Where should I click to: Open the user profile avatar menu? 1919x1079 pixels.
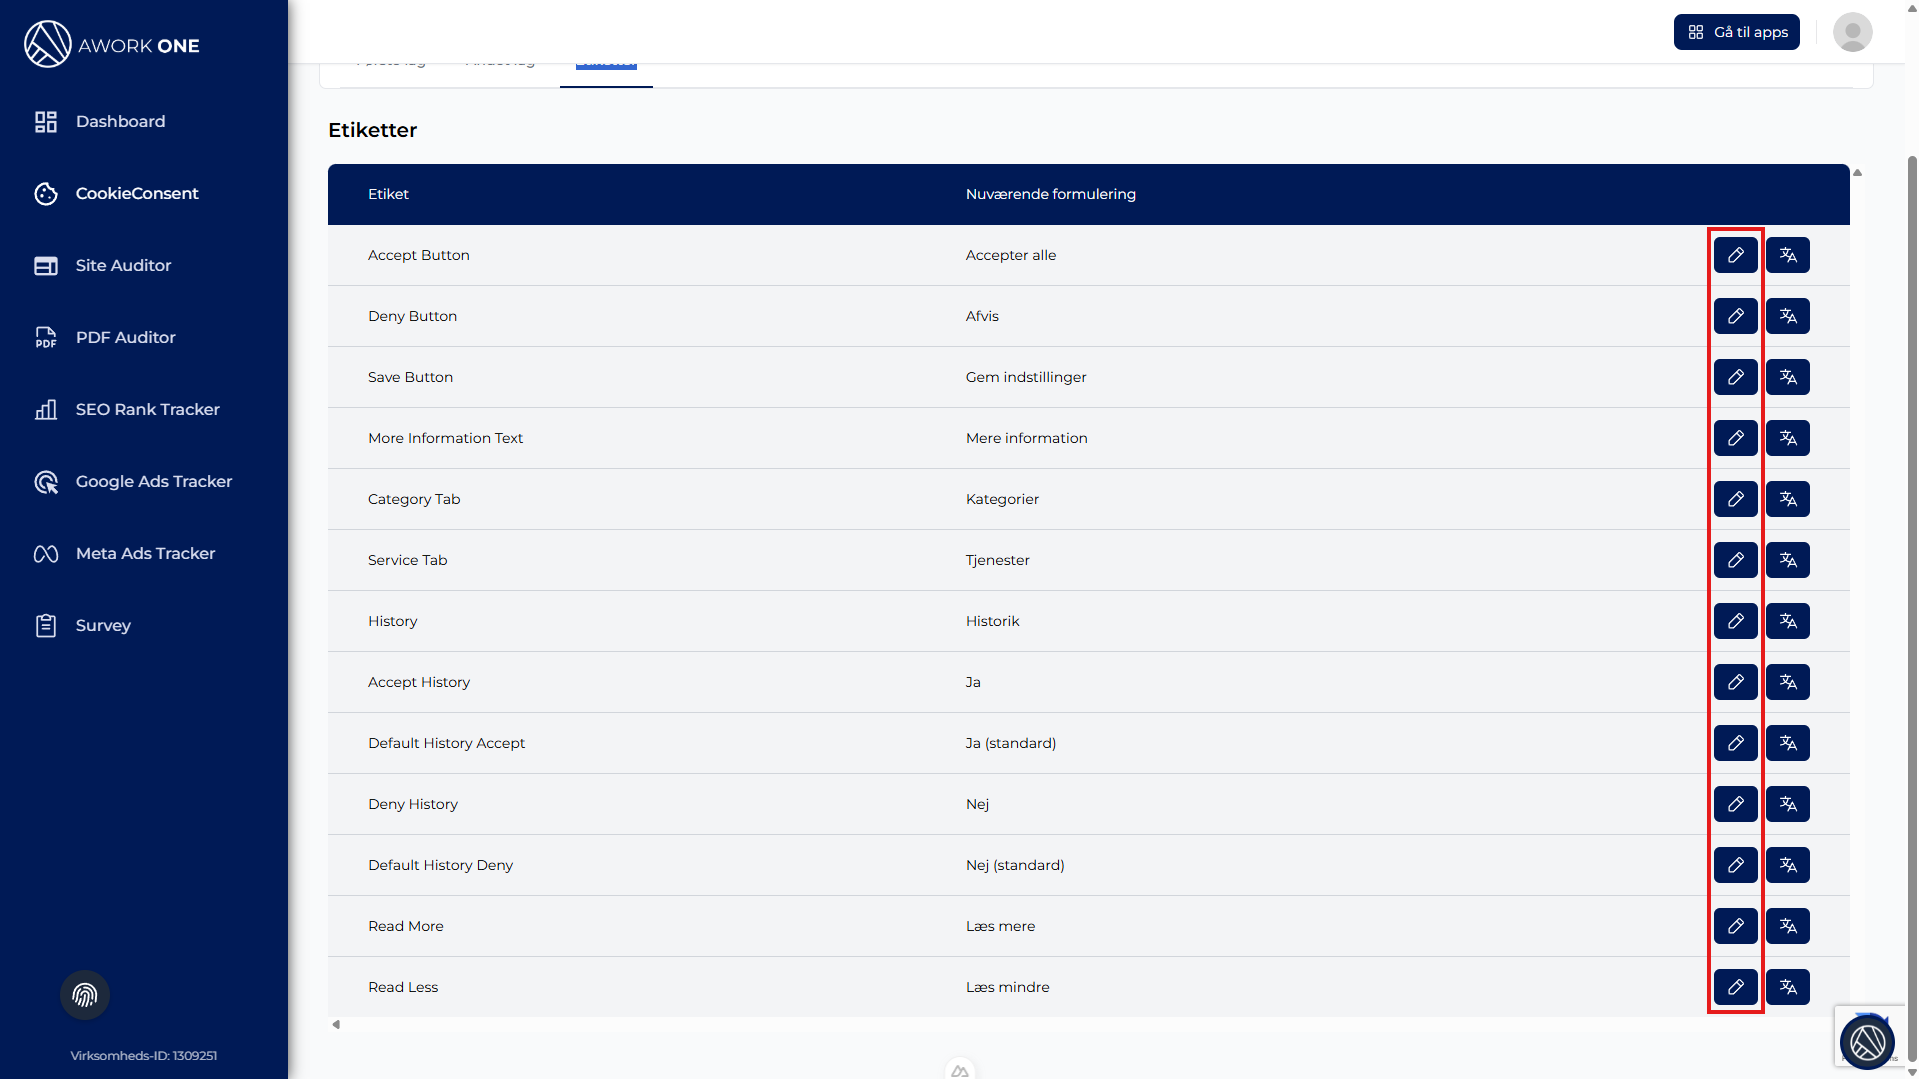tap(1852, 32)
